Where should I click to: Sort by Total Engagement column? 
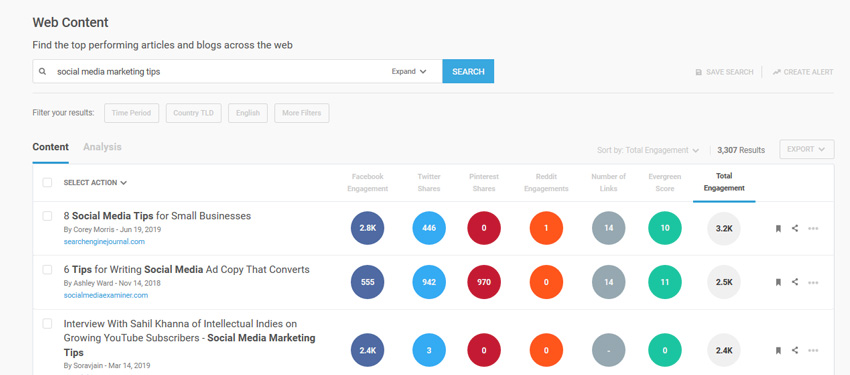(724, 182)
